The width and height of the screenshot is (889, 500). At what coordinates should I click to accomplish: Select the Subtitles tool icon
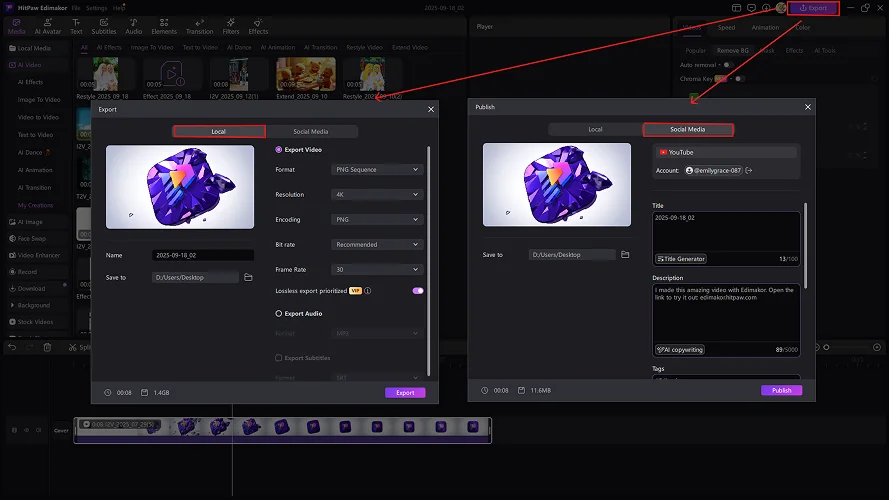pyautogui.click(x=104, y=26)
